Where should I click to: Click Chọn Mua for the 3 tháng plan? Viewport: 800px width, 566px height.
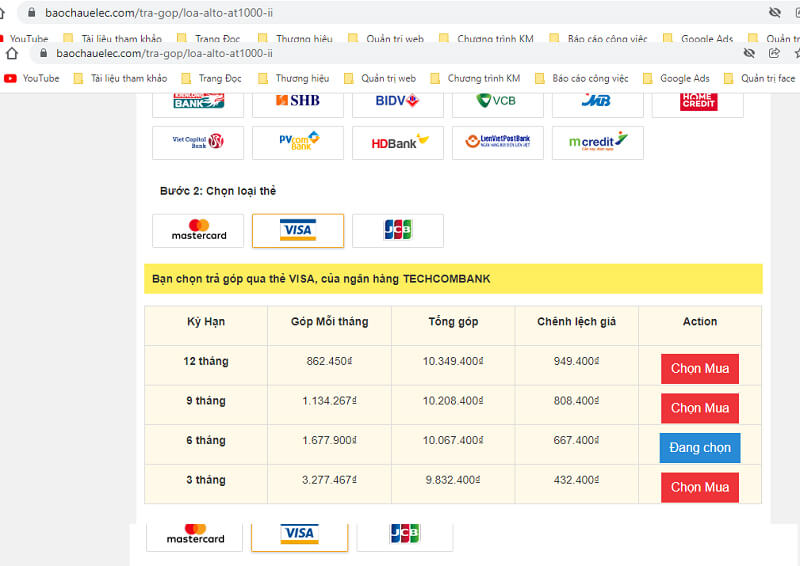tap(699, 487)
